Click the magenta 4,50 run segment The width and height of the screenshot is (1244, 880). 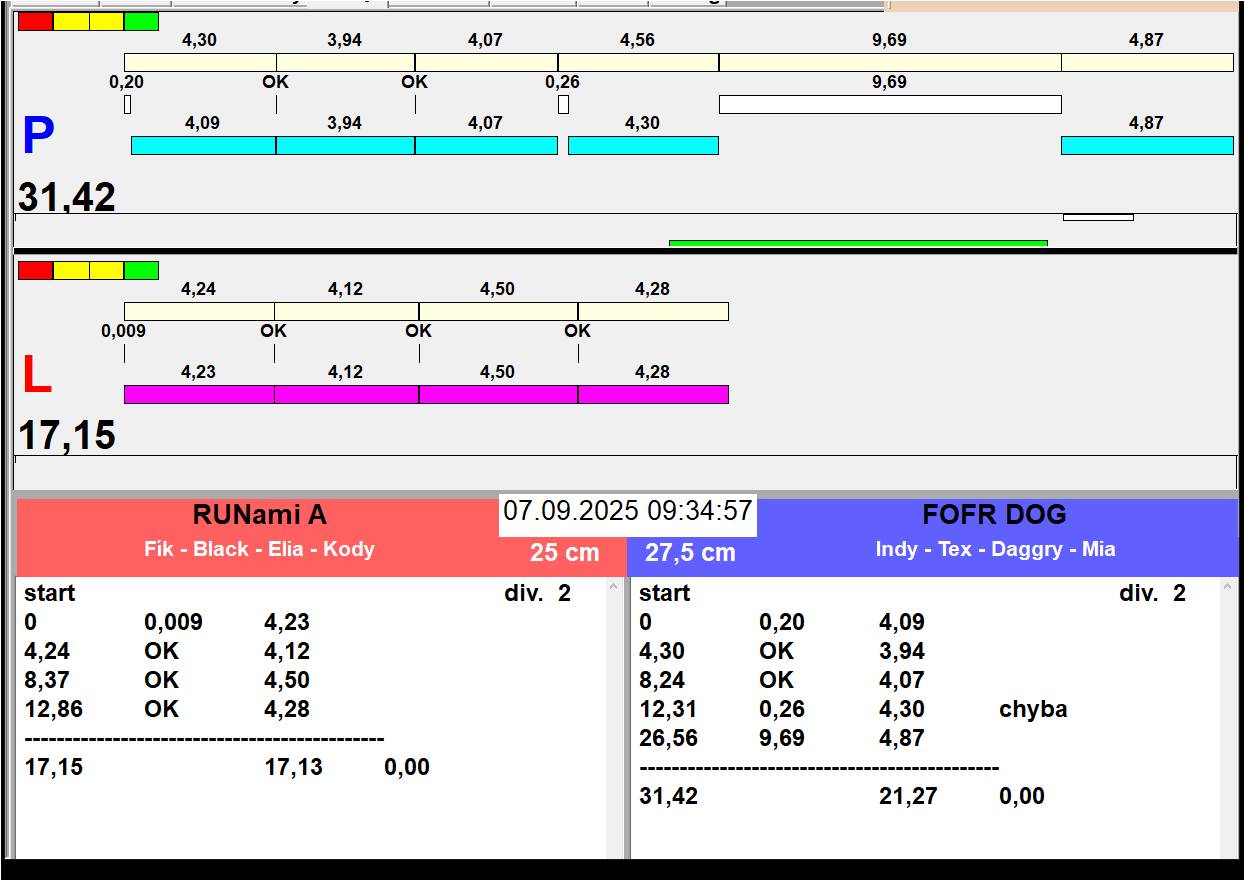click(497, 394)
